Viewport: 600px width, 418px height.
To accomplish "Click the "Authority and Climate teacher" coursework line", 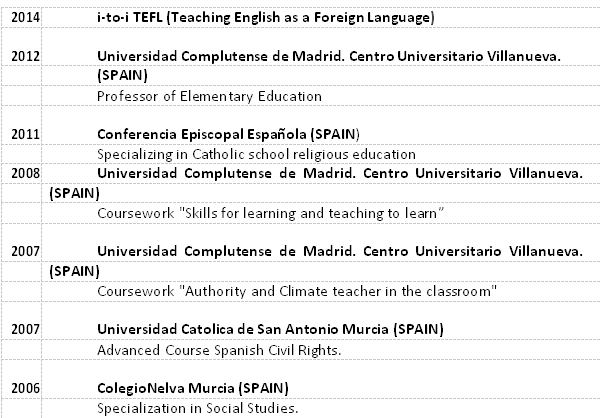I will pyautogui.click(x=297, y=290).
